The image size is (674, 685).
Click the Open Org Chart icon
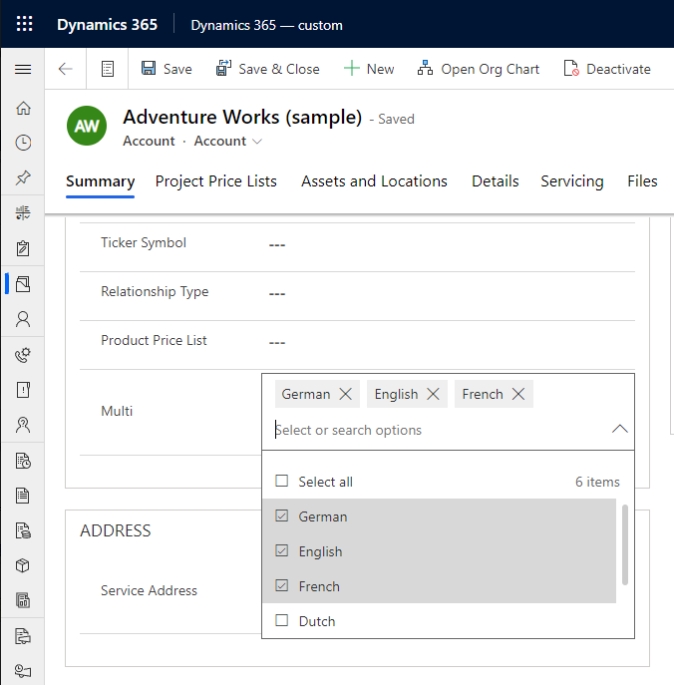tap(425, 69)
